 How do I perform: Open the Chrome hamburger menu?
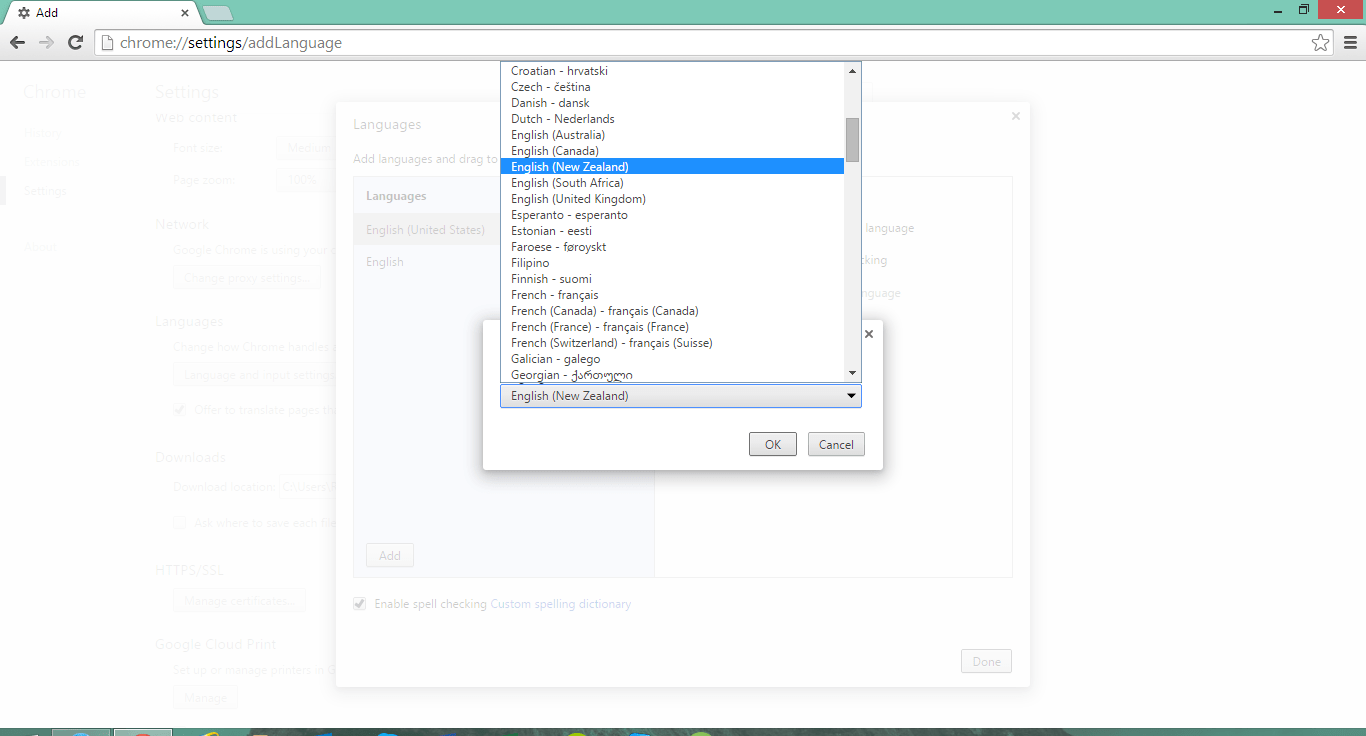point(1350,43)
